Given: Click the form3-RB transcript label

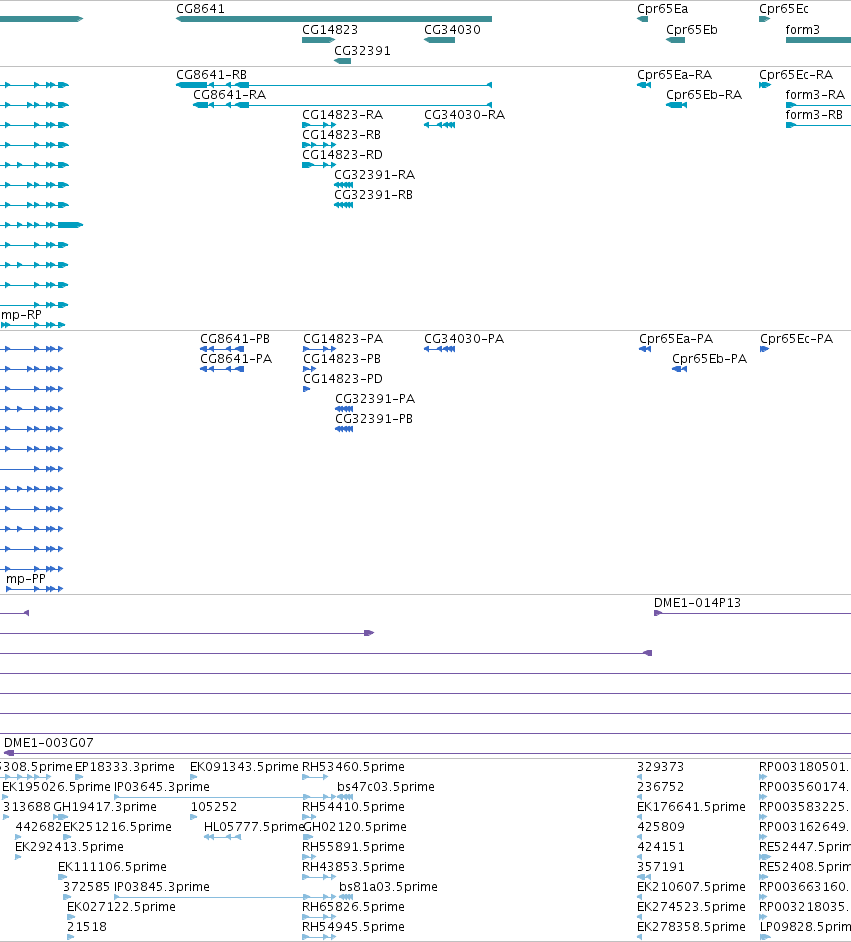Looking at the screenshot, I should [814, 115].
